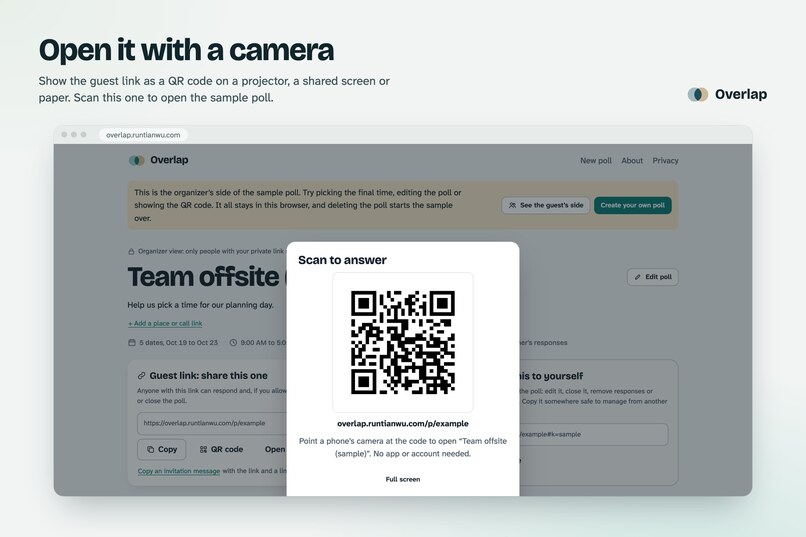Click the link icon beside Guest link heading
Image resolution: width=806 pixels, height=537 pixels.
(x=141, y=376)
